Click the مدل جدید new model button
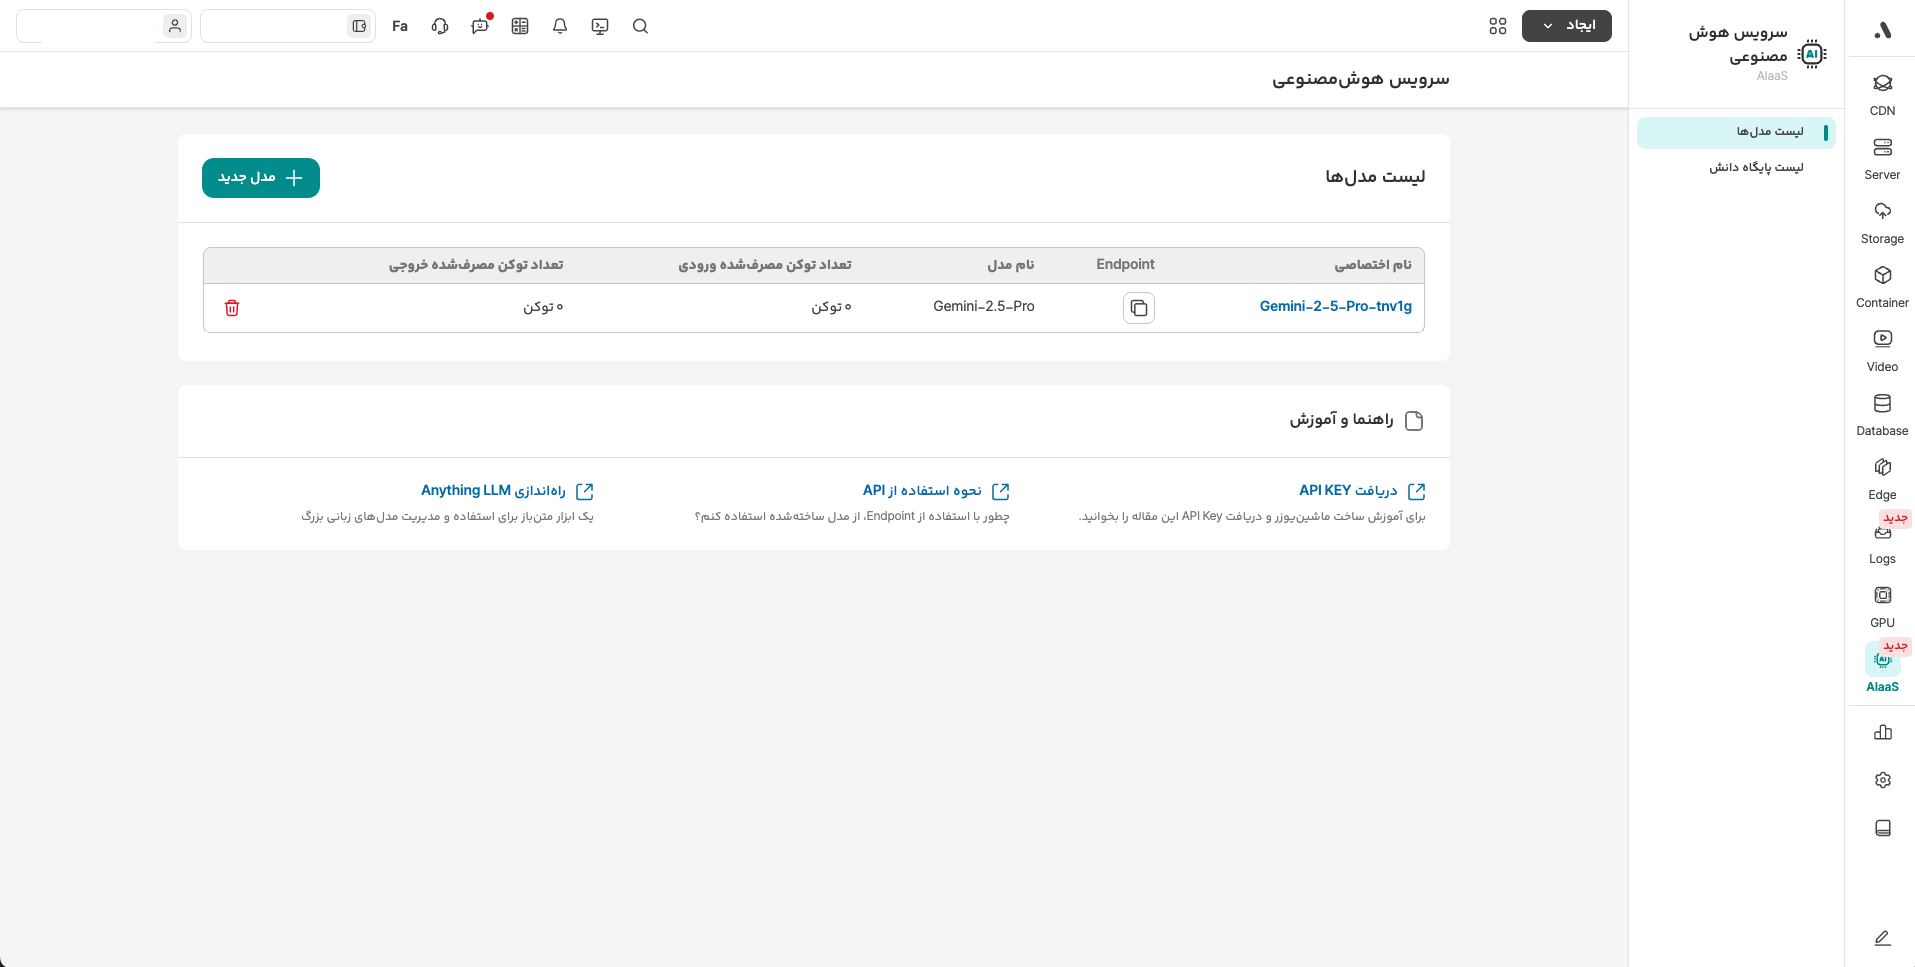 261,178
